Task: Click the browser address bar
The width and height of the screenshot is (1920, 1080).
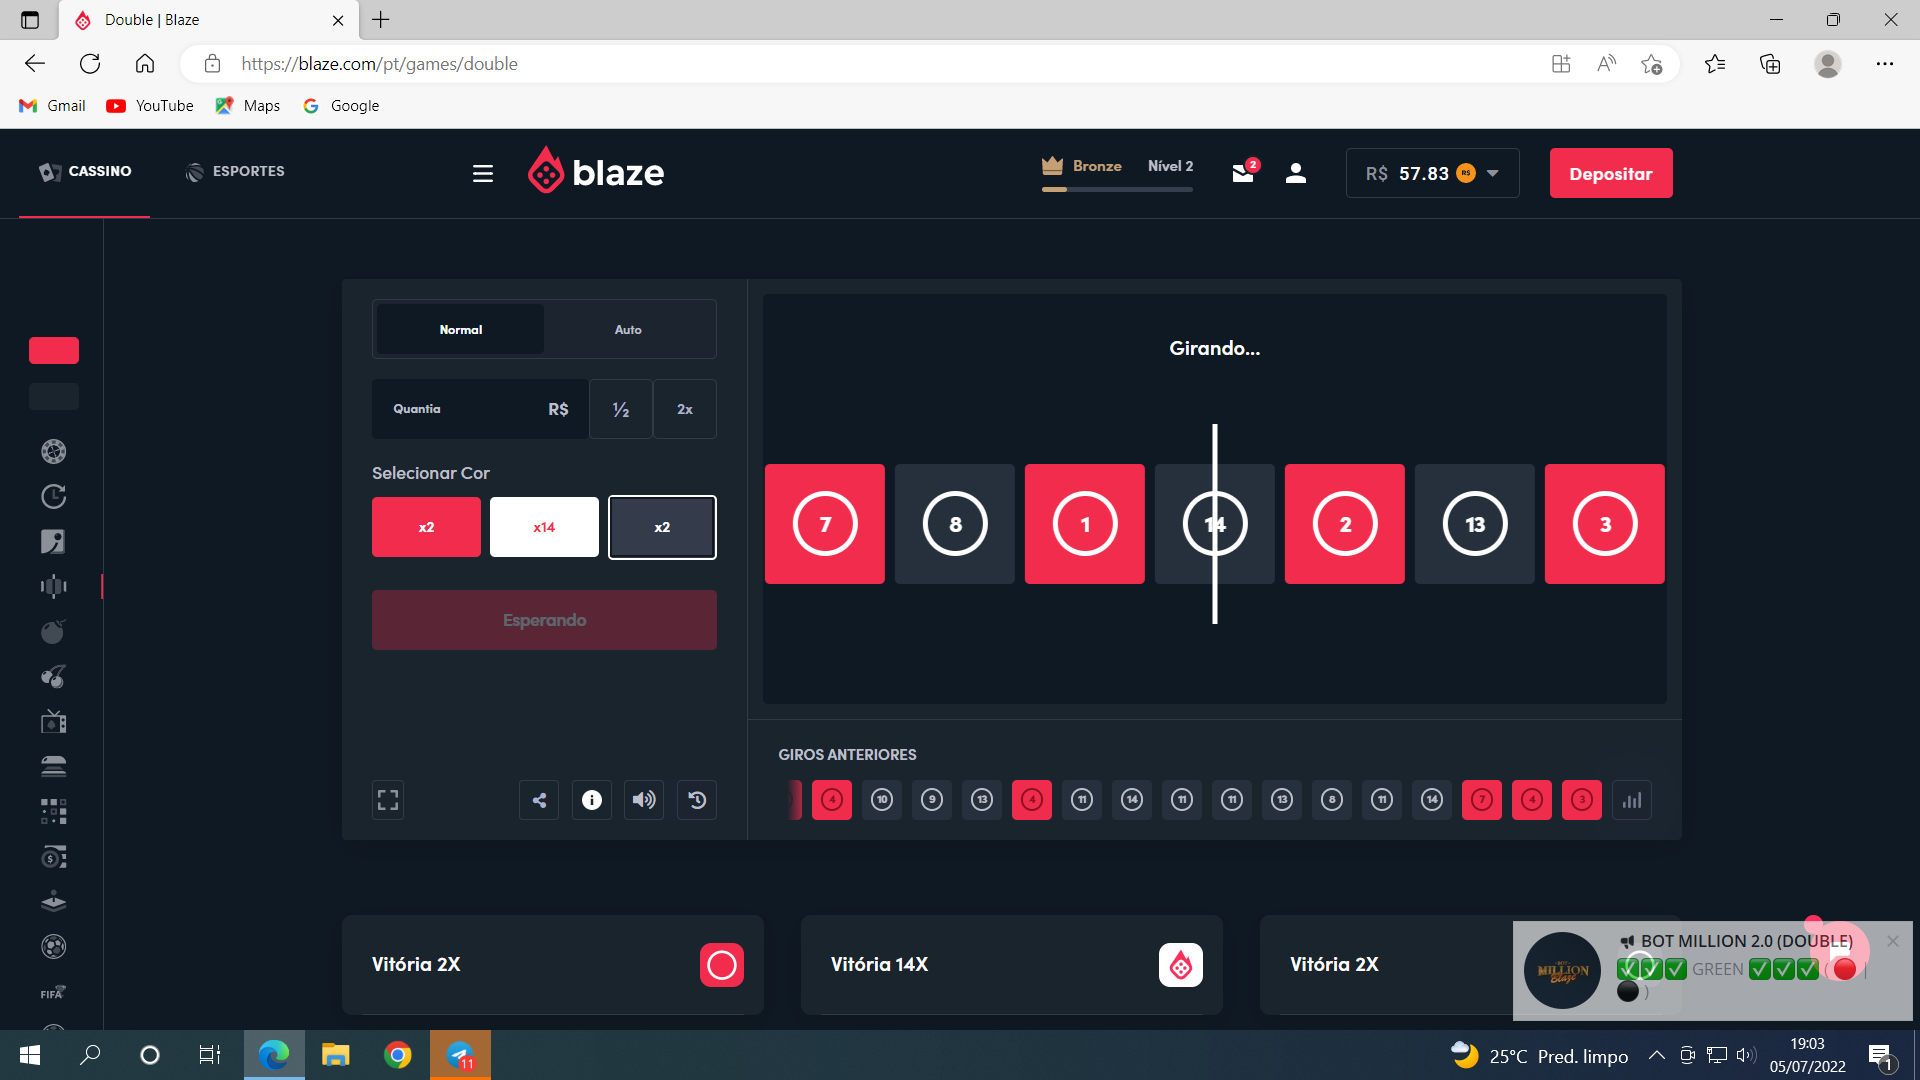Action: tap(880, 64)
